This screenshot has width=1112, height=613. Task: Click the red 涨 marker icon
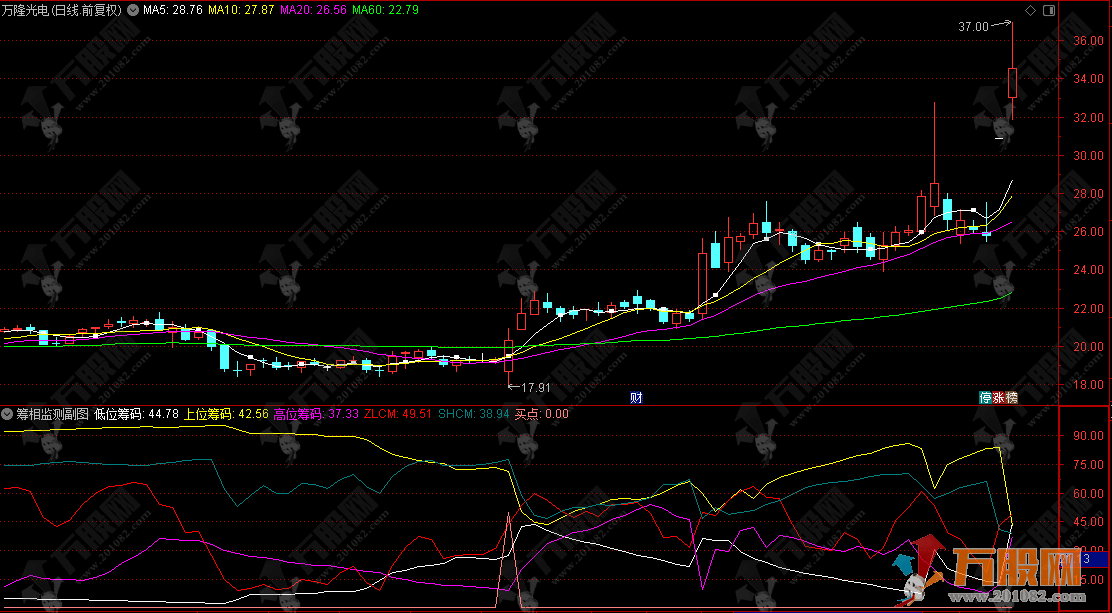(x=998, y=397)
